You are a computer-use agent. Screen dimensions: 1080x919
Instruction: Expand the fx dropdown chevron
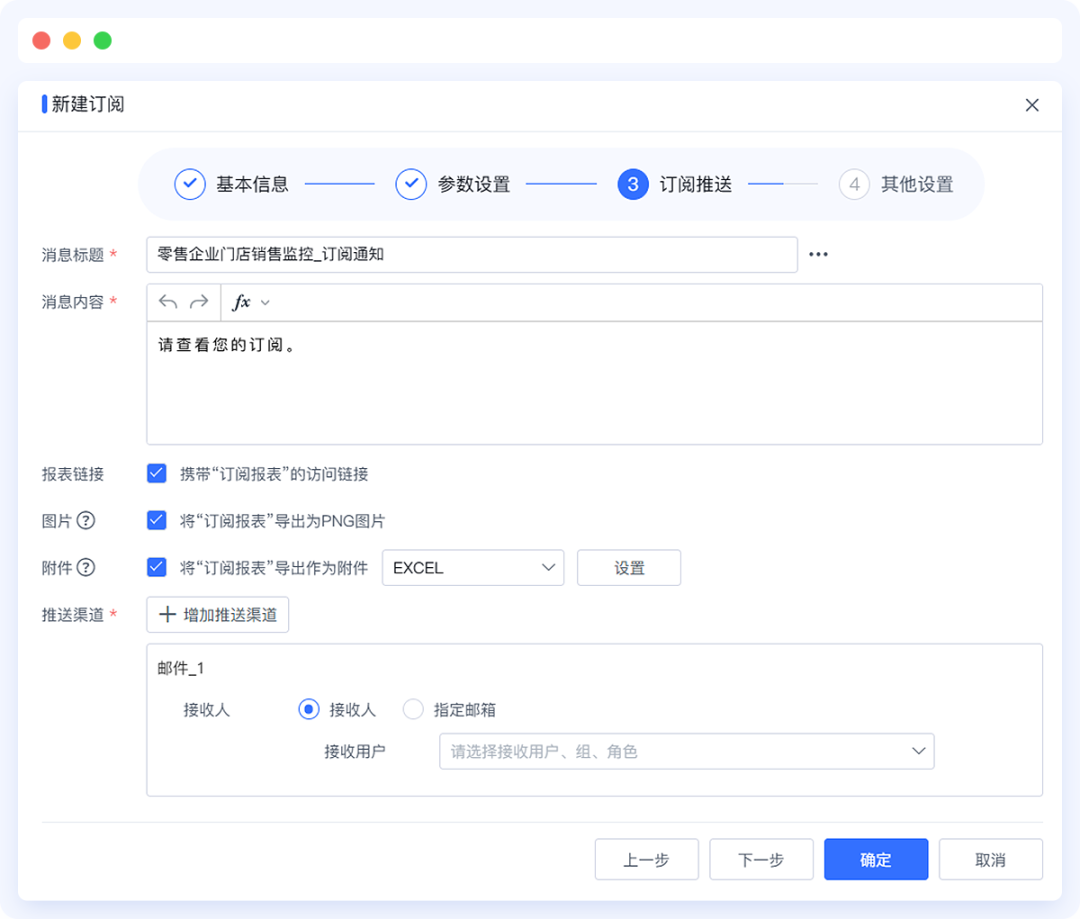click(265, 302)
